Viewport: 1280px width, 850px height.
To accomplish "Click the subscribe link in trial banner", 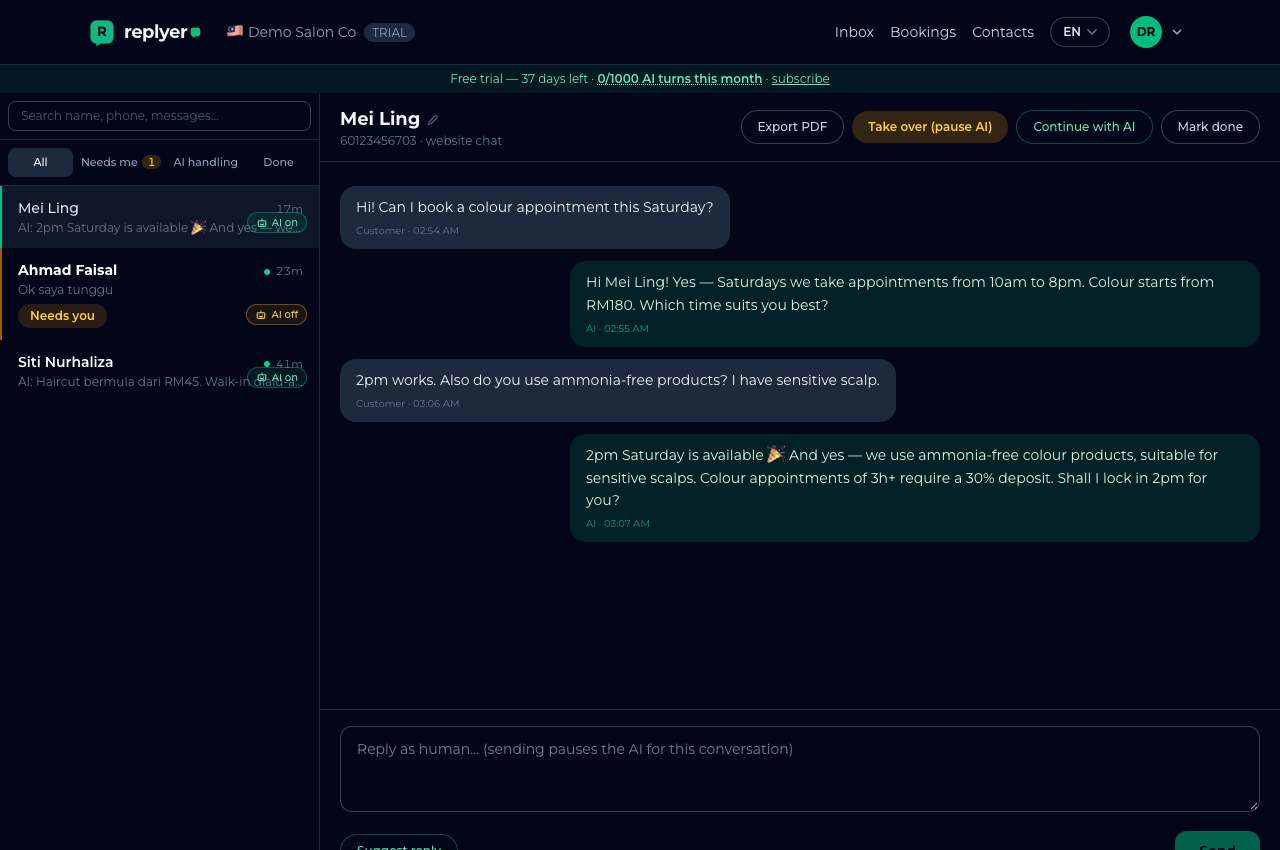I will click(800, 79).
